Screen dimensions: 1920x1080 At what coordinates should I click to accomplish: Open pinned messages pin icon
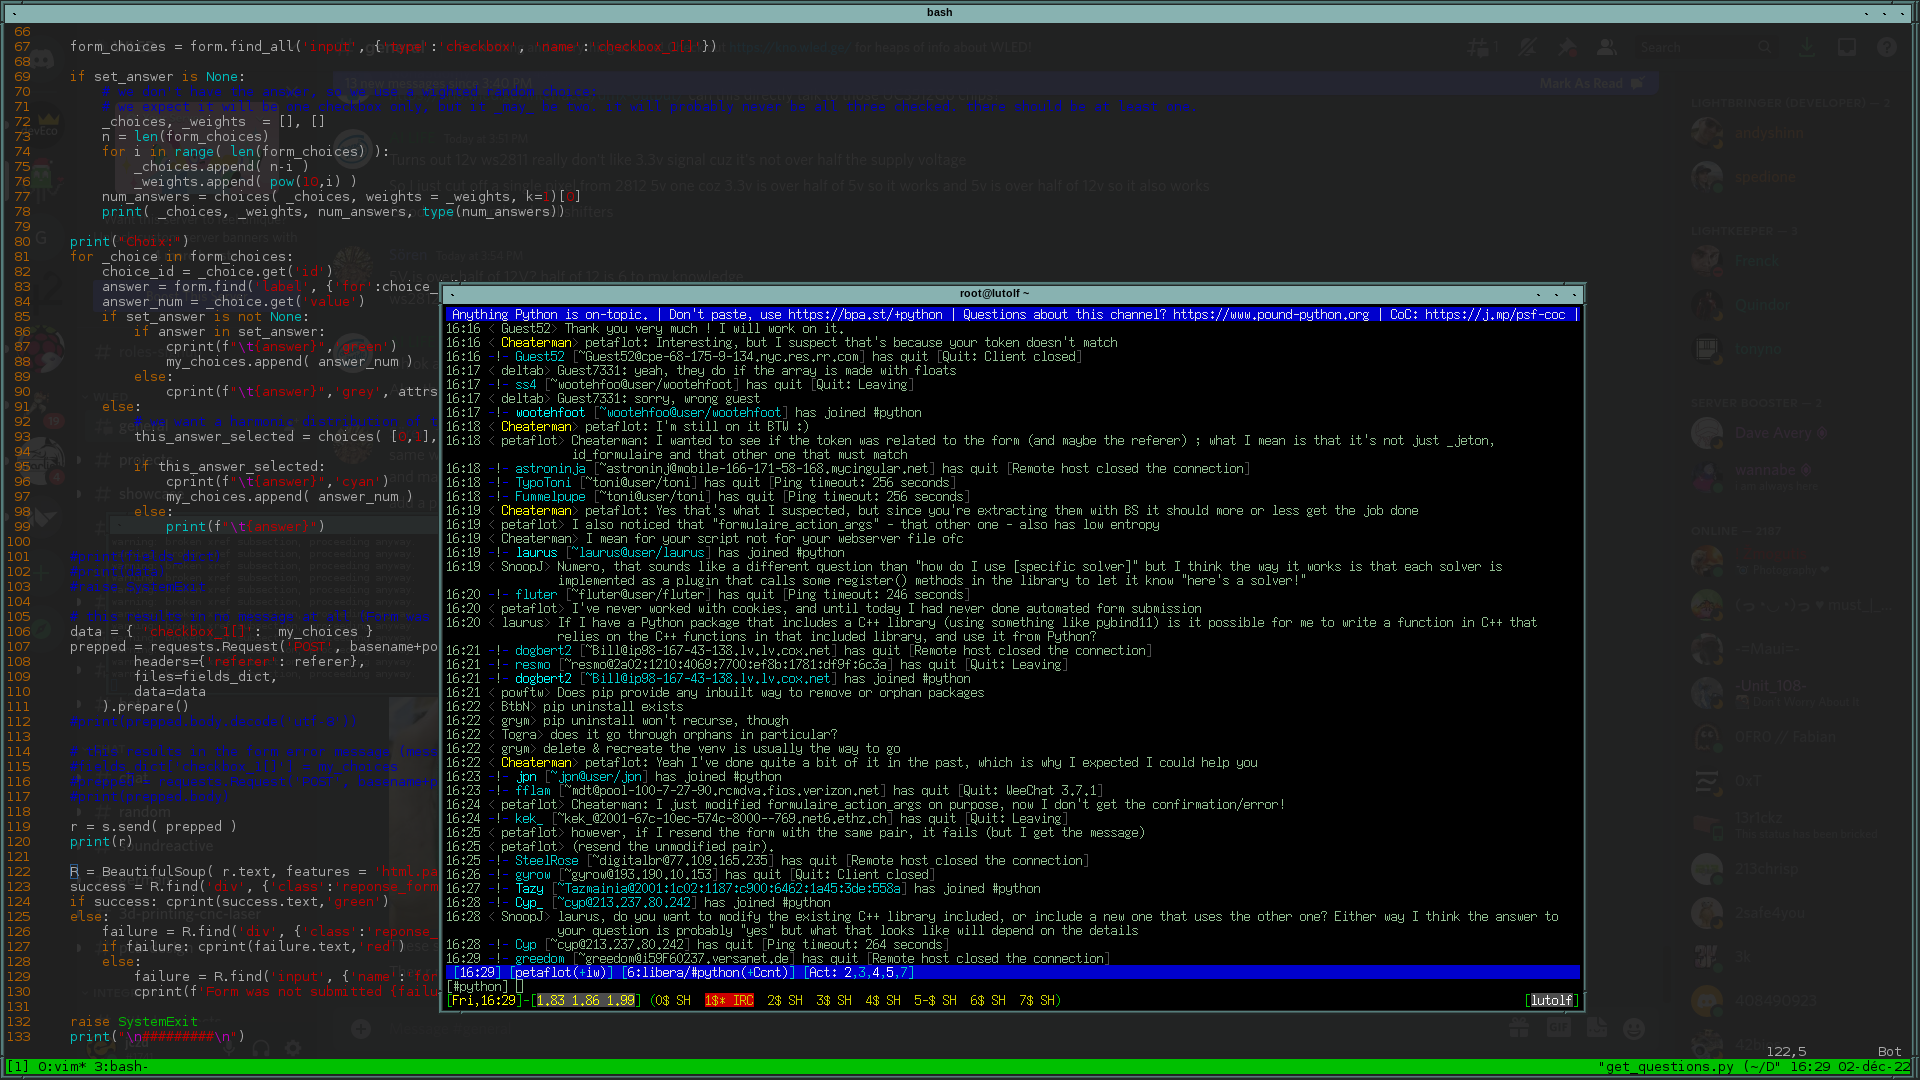pos(1567,47)
